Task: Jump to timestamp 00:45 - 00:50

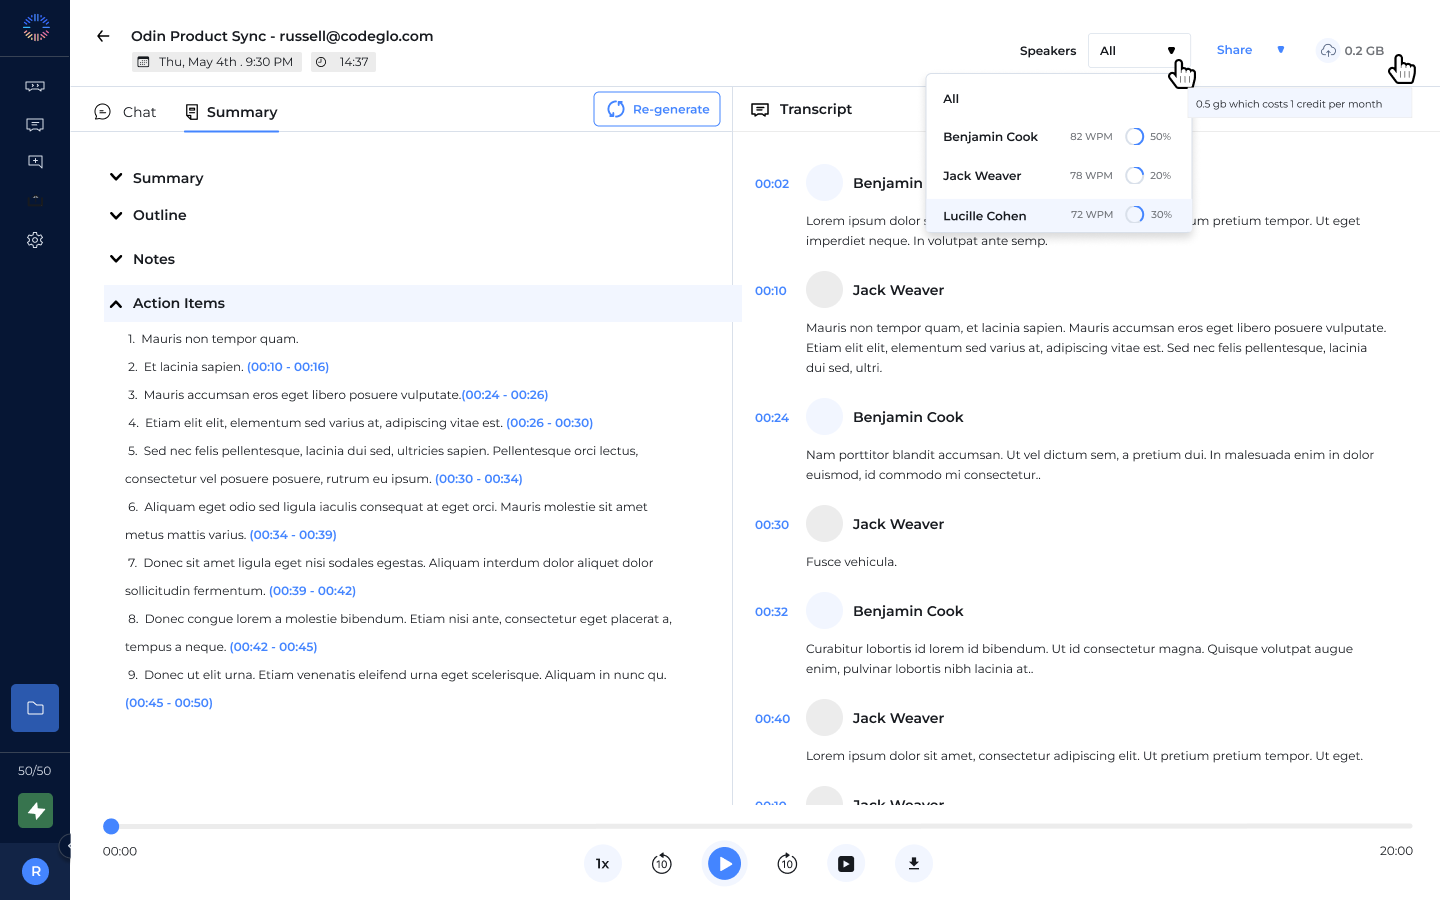Action: [x=169, y=703]
